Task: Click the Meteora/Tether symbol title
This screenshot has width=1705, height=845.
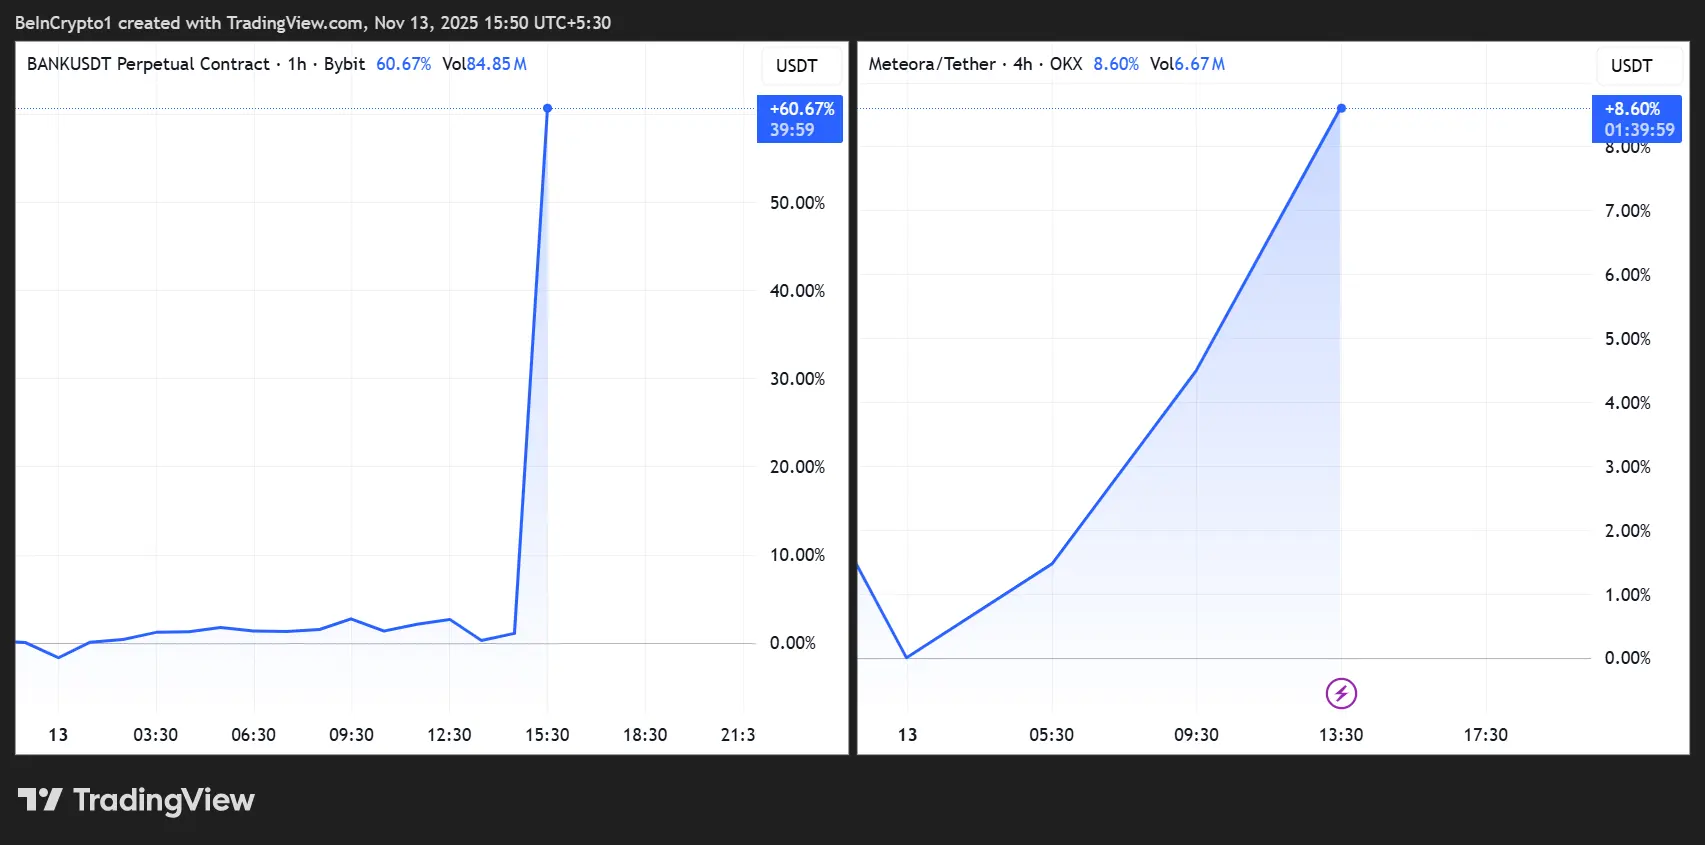Action: tap(931, 64)
